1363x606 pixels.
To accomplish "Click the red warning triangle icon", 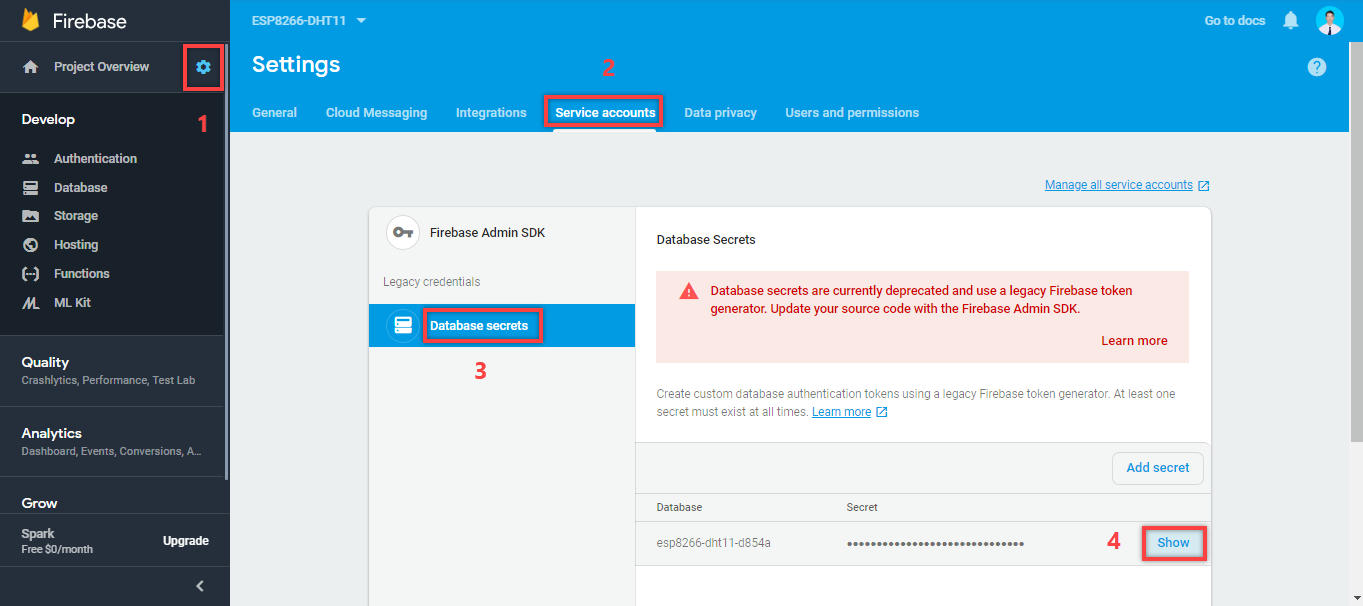I will click(688, 291).
